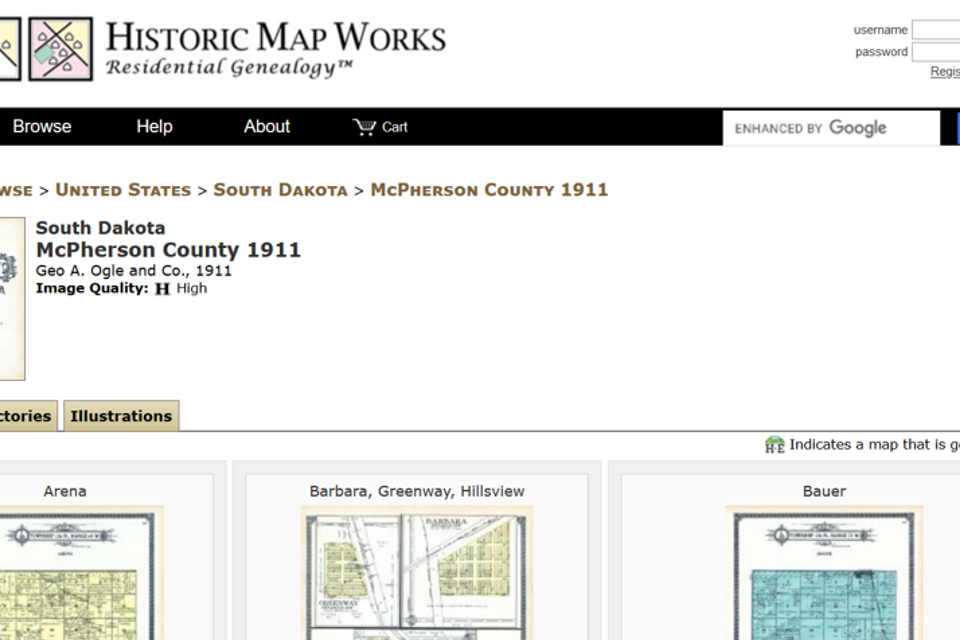Click the Historic Map Works logo icon
This screenshot has width=960, height=640.
(61, 49)
